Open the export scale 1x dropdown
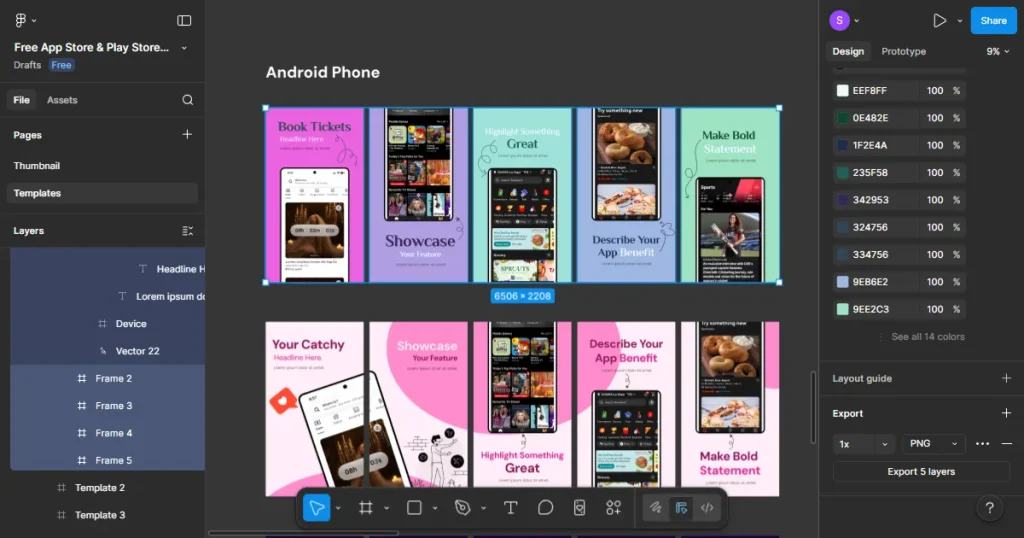 [863, 444]
